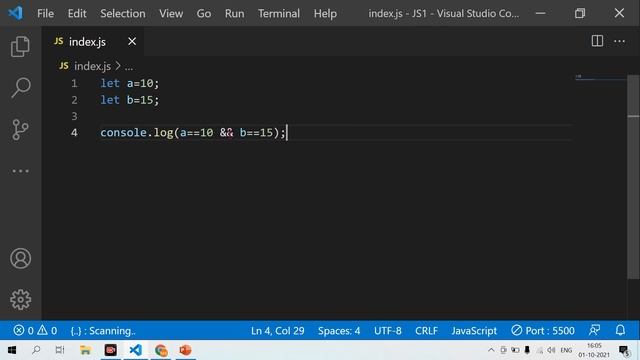
Task: Open Windows taskbar search
Action: (x=36, y=350)
